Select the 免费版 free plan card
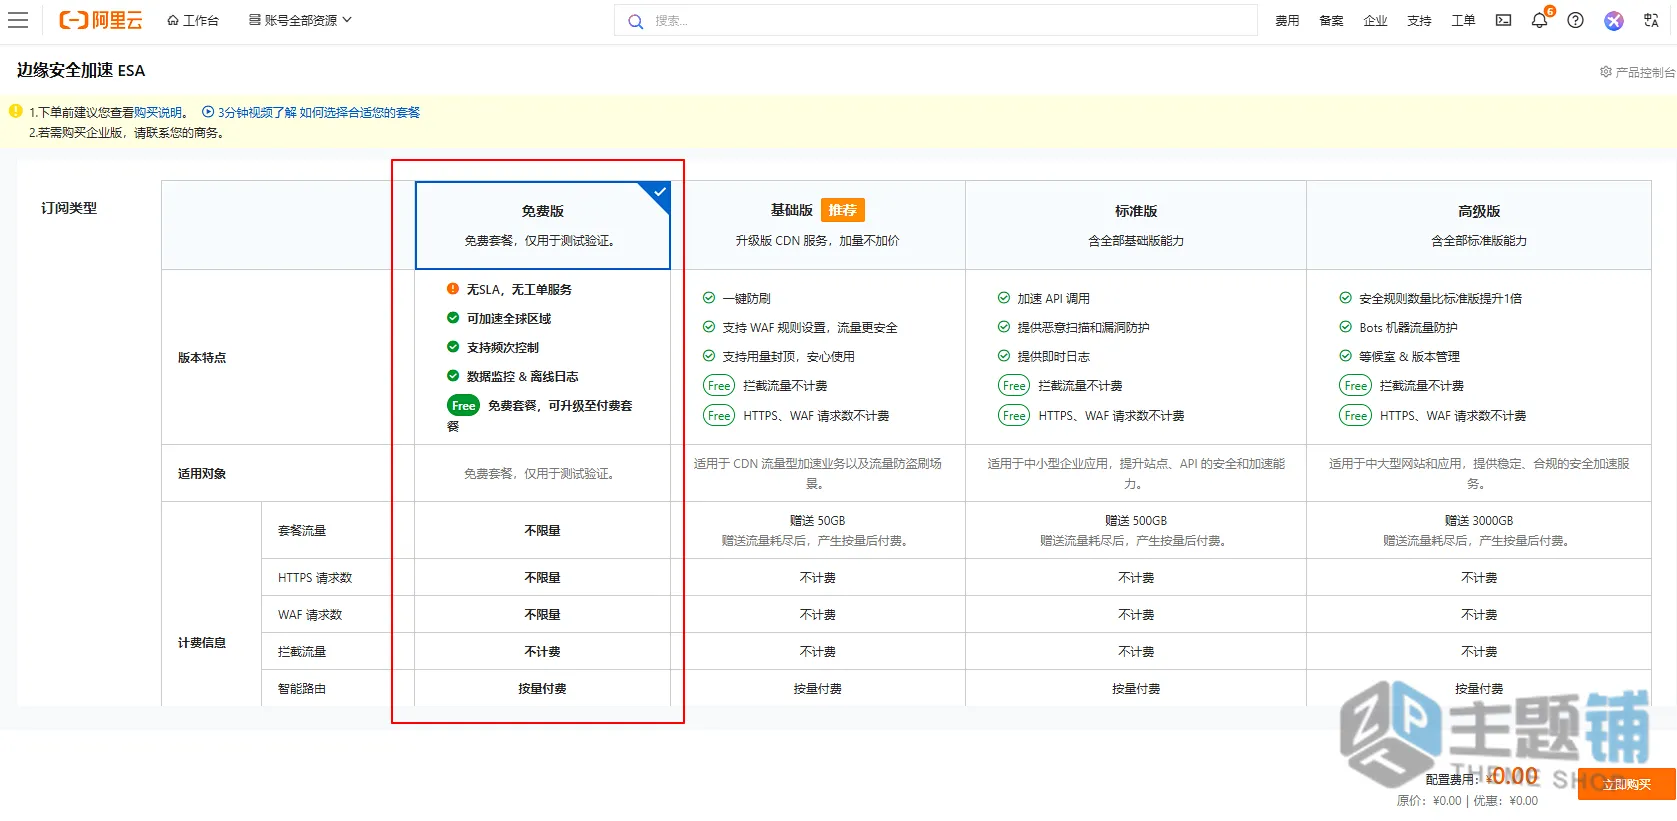 [542, 225]
